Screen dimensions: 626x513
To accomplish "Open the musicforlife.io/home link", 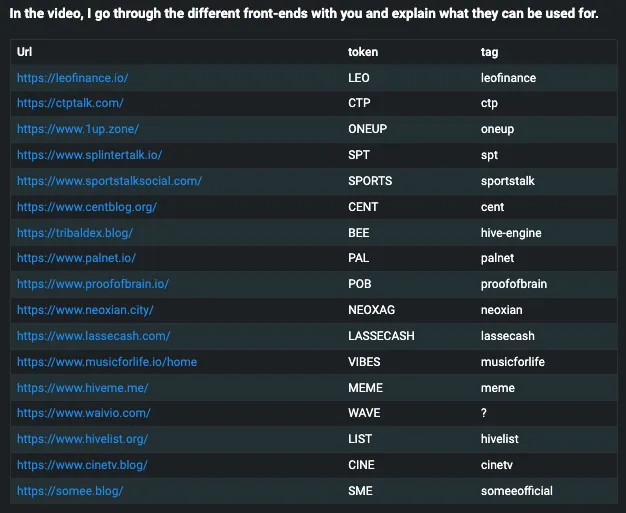I will point(107,362).
